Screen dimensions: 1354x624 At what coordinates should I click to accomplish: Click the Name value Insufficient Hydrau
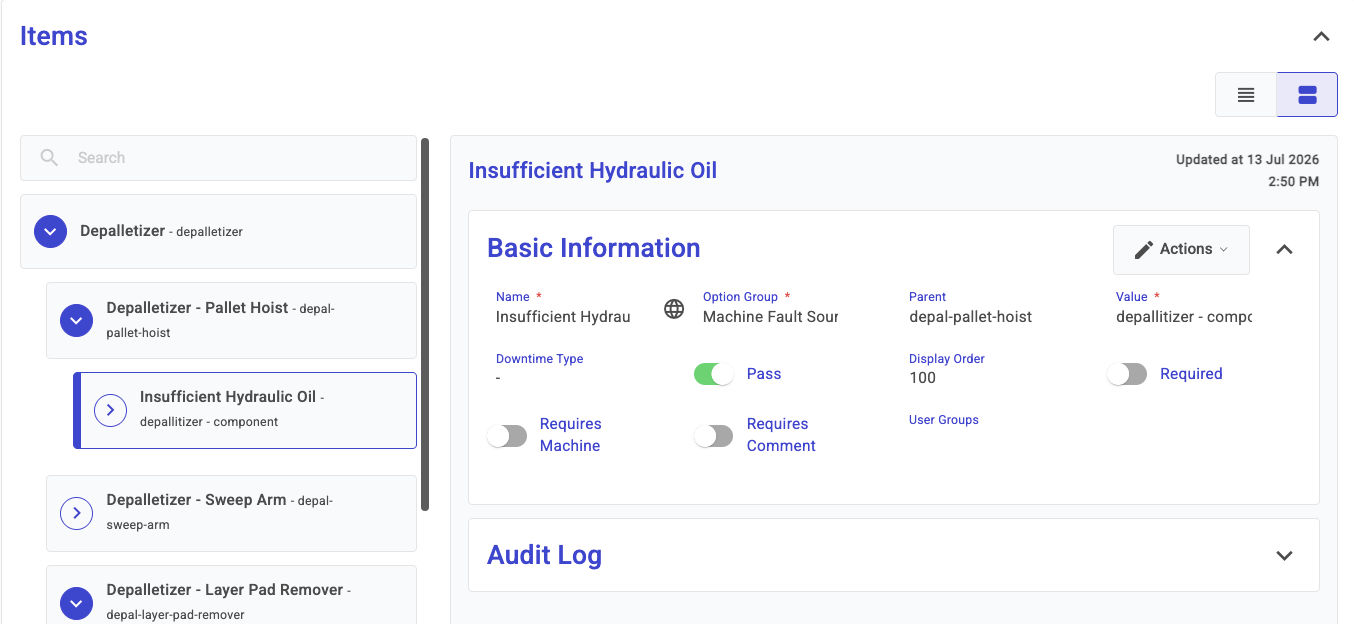point(563,317)
